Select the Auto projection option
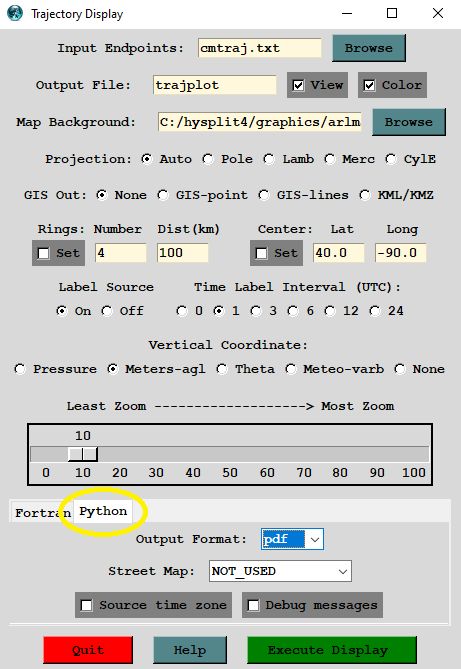The height and width of the screenshot is (669, 461). pos(147,159)
